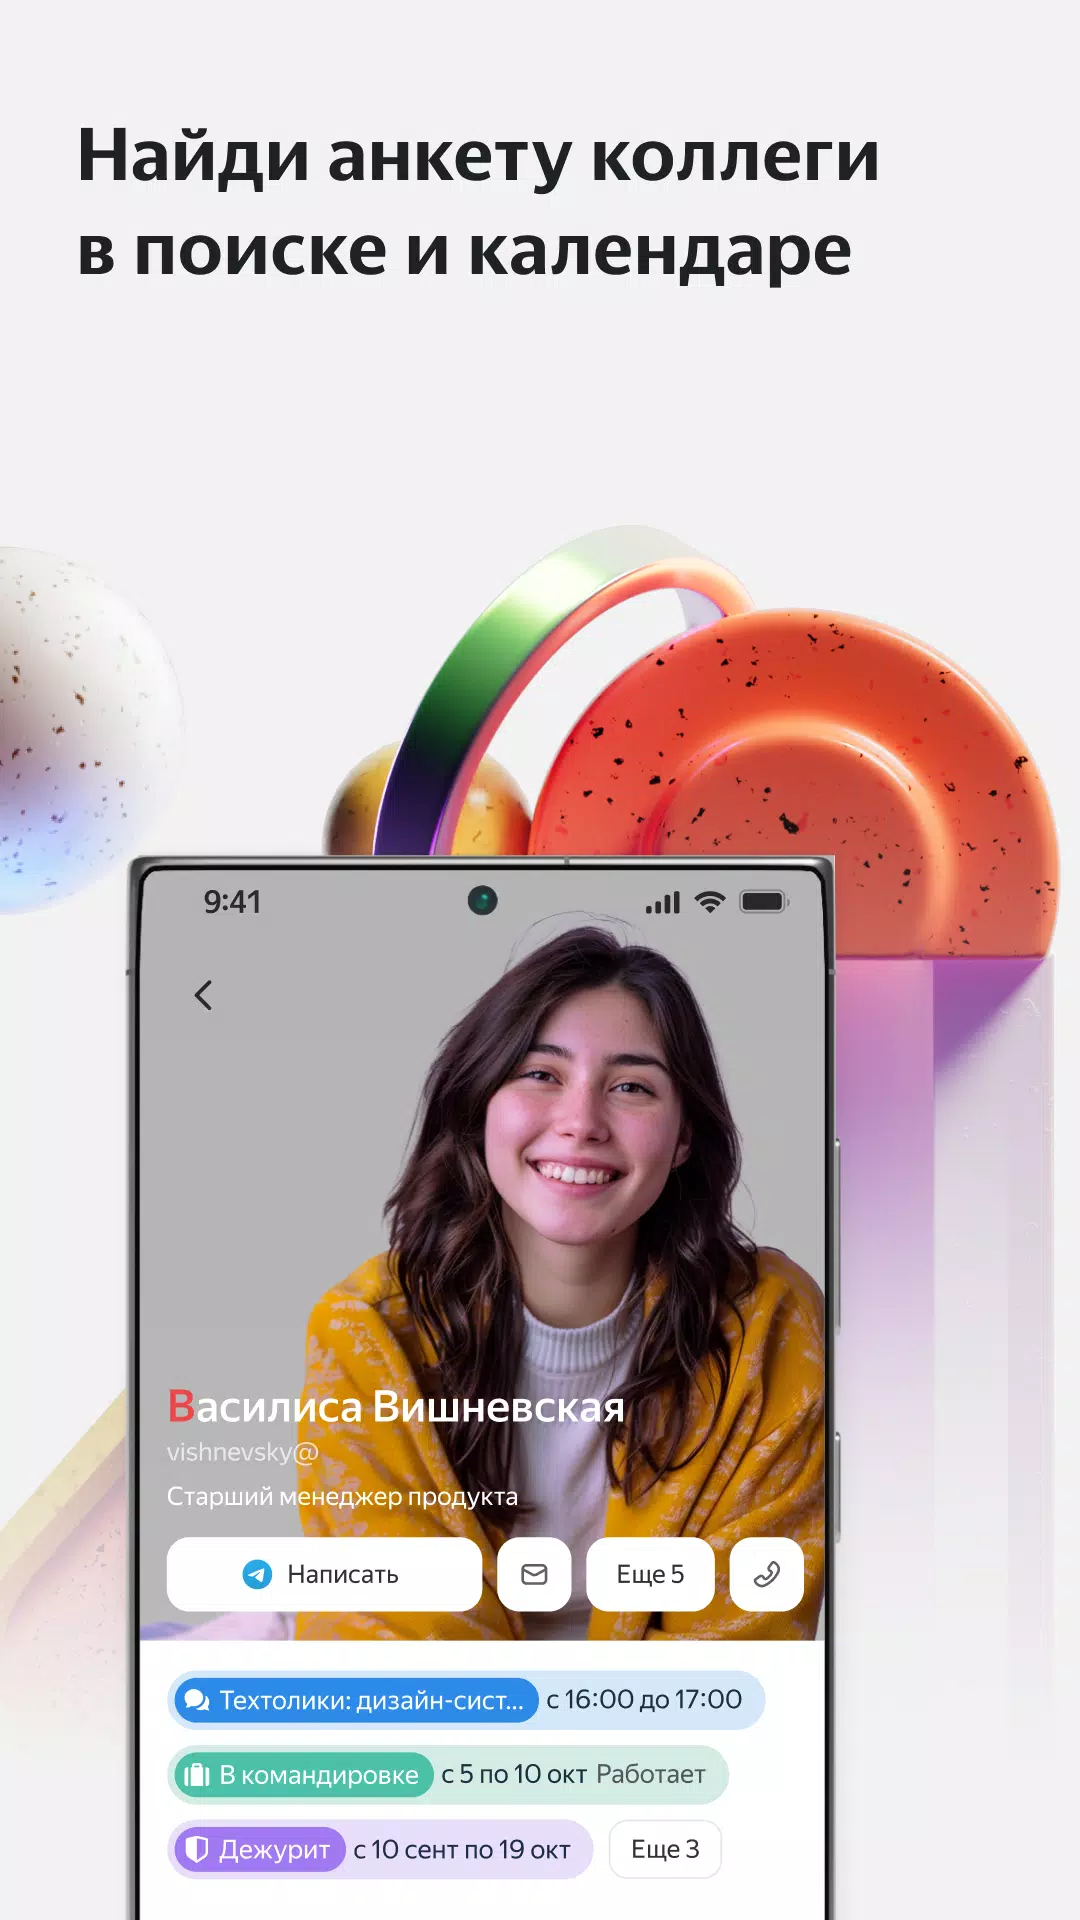Tap the name Василиса Вишневская

click(396, 1406)
